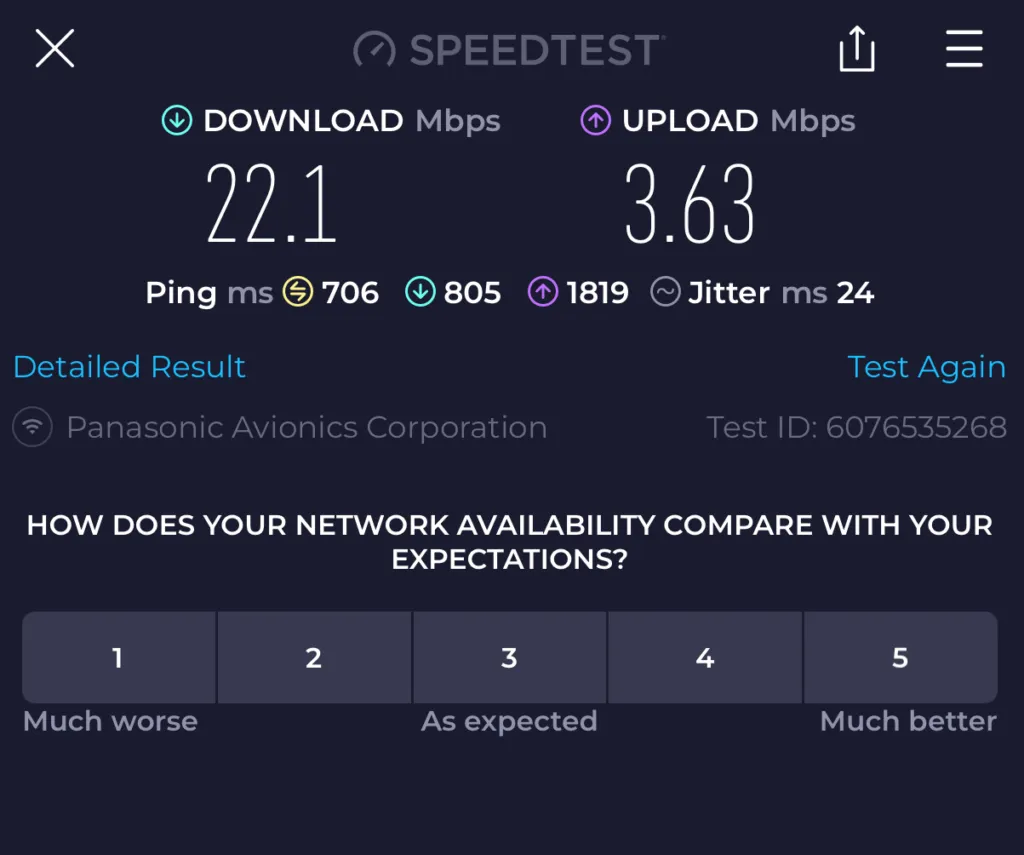Tap the purple upload ping icon
This screenshot has height=855, width=1024.
[x=543, y=293]
